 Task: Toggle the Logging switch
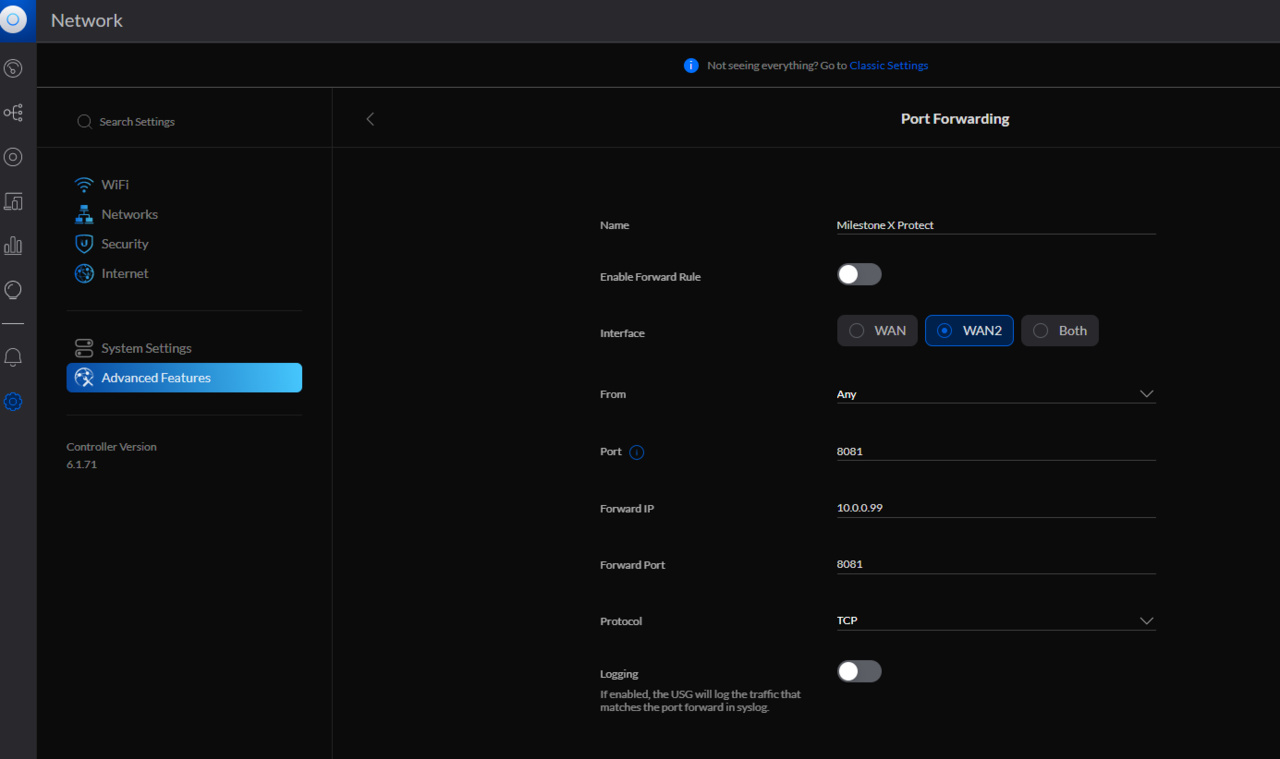coord(859,671)
